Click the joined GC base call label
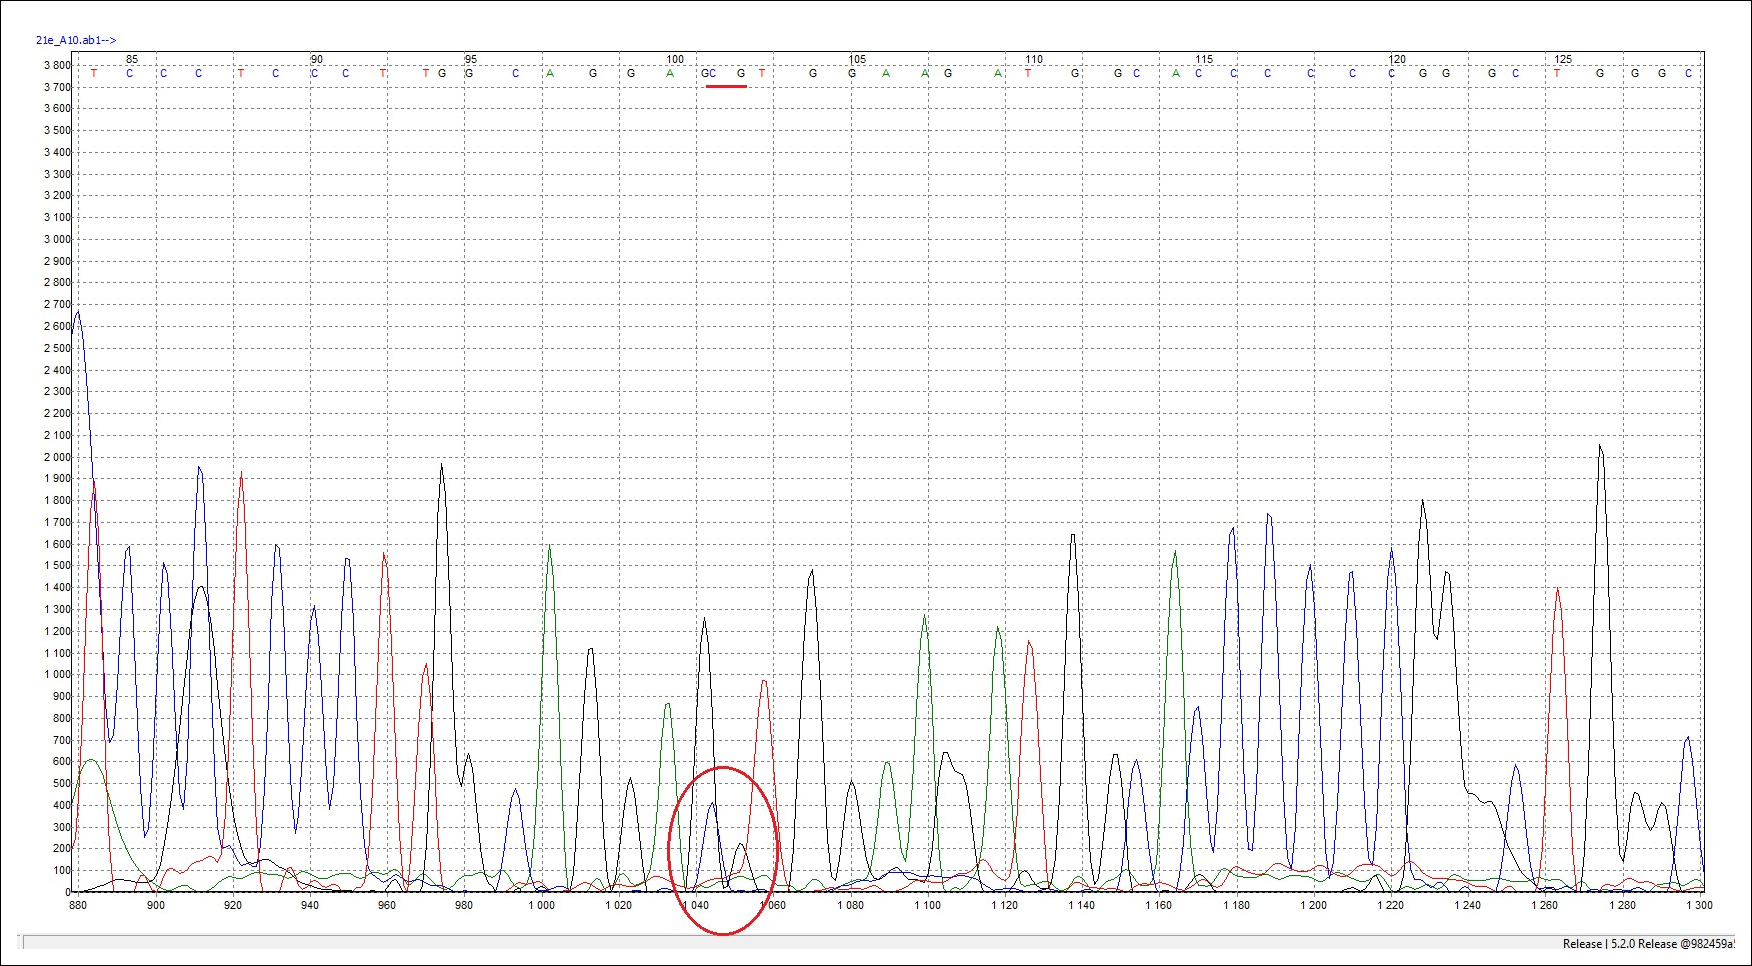1752x966 pixels. pyautogui.click(x=709, y=73)
